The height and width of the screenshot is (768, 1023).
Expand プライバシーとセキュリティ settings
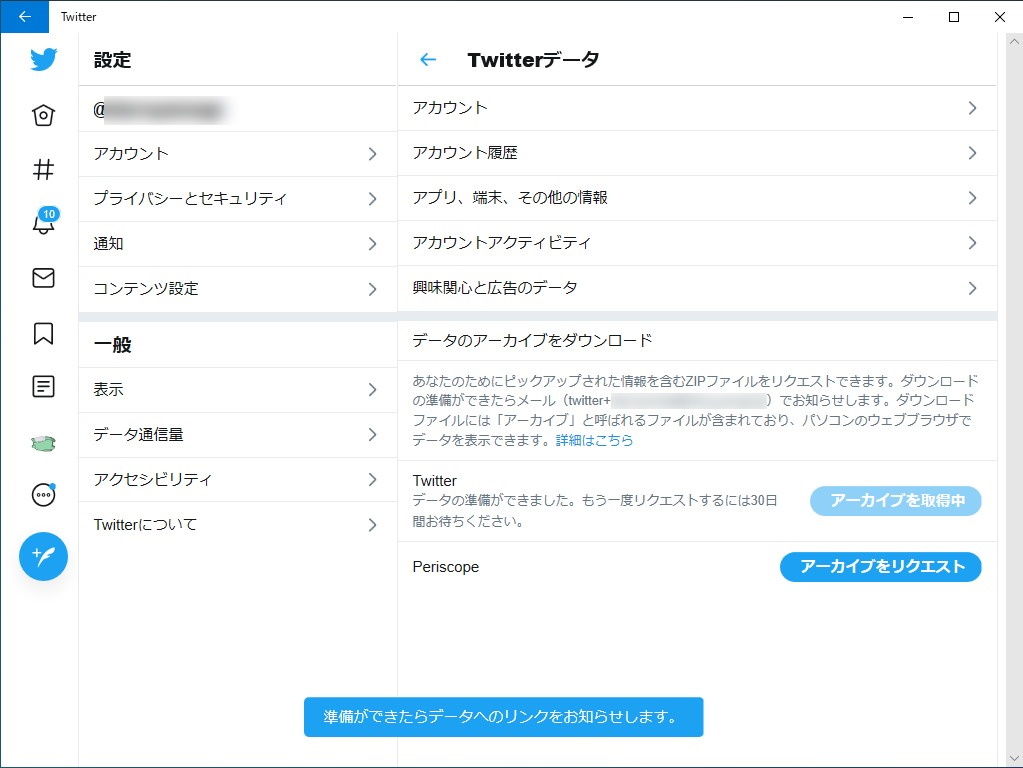(237, 198)
